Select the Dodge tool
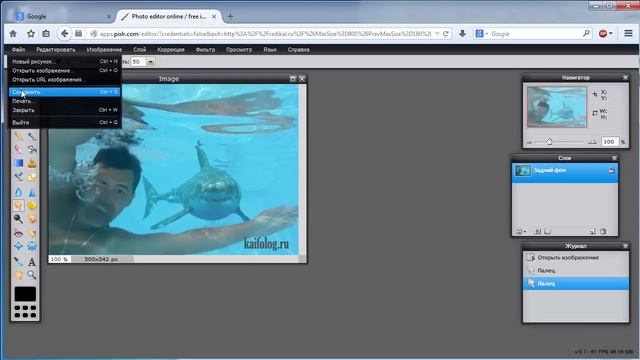 tap(18, 219)
